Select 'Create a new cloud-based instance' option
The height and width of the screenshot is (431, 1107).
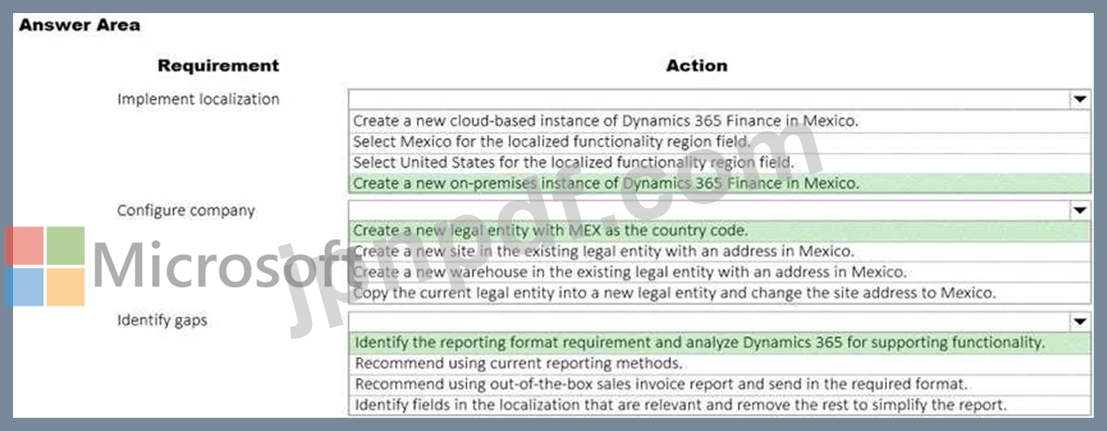point(720,121)
